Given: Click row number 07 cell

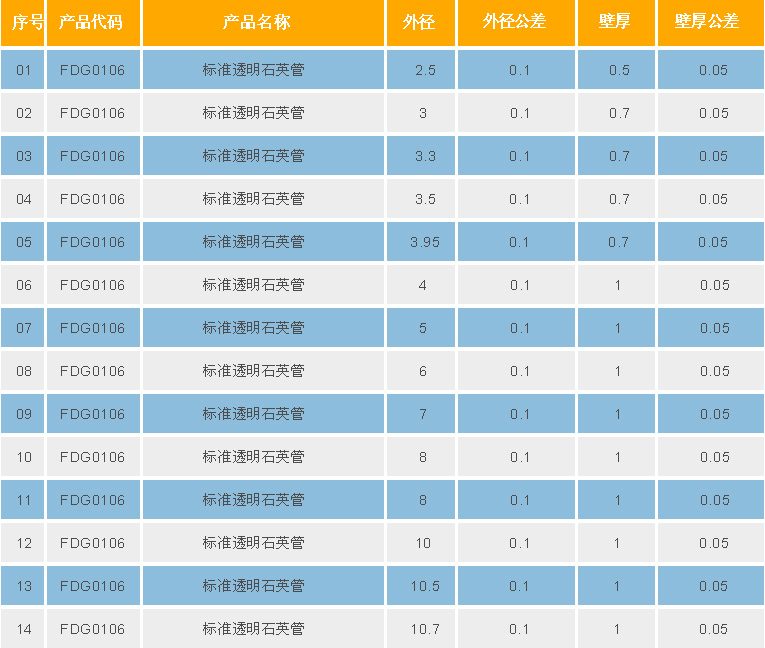Looking at the screenshot, I should click(x=24, y=328).
